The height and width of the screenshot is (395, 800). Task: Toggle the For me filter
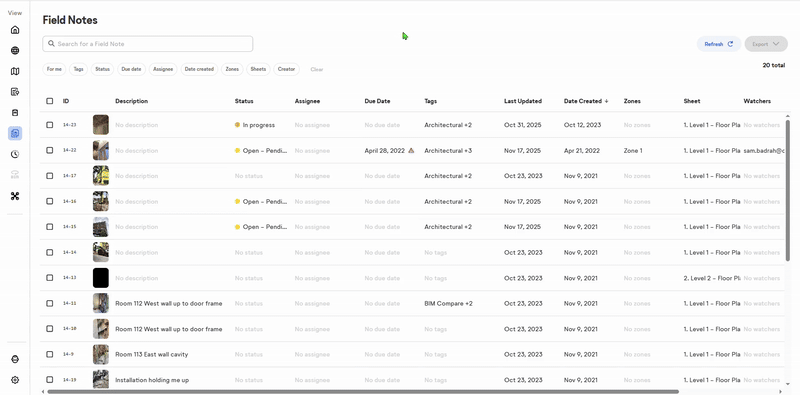54,69
